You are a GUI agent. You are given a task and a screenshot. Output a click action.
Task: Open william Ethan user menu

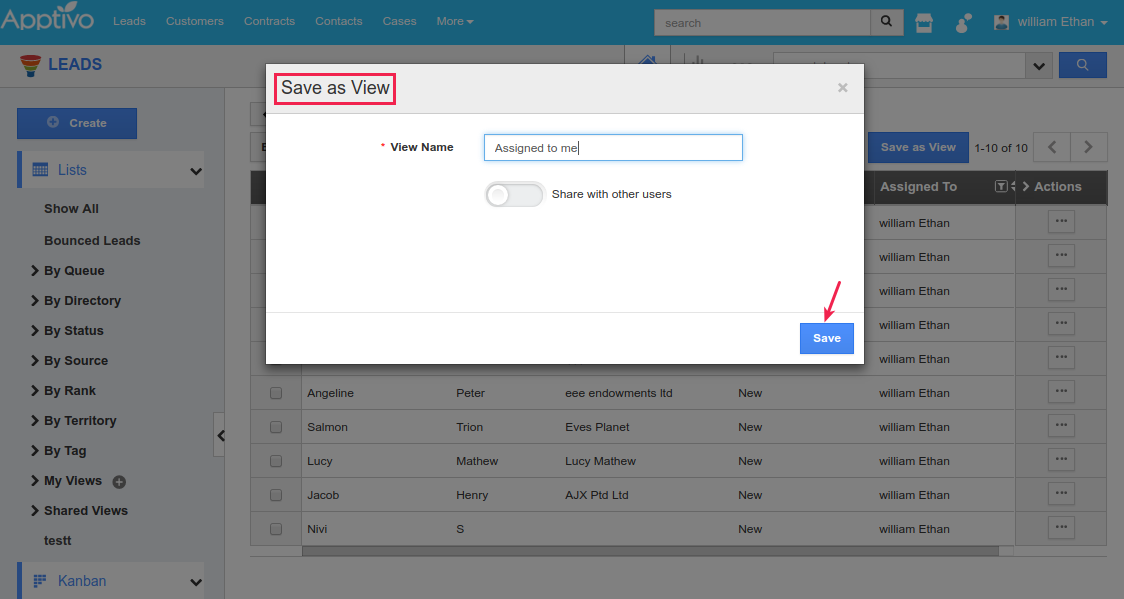pyautogui.click(x=1051, y=22)
